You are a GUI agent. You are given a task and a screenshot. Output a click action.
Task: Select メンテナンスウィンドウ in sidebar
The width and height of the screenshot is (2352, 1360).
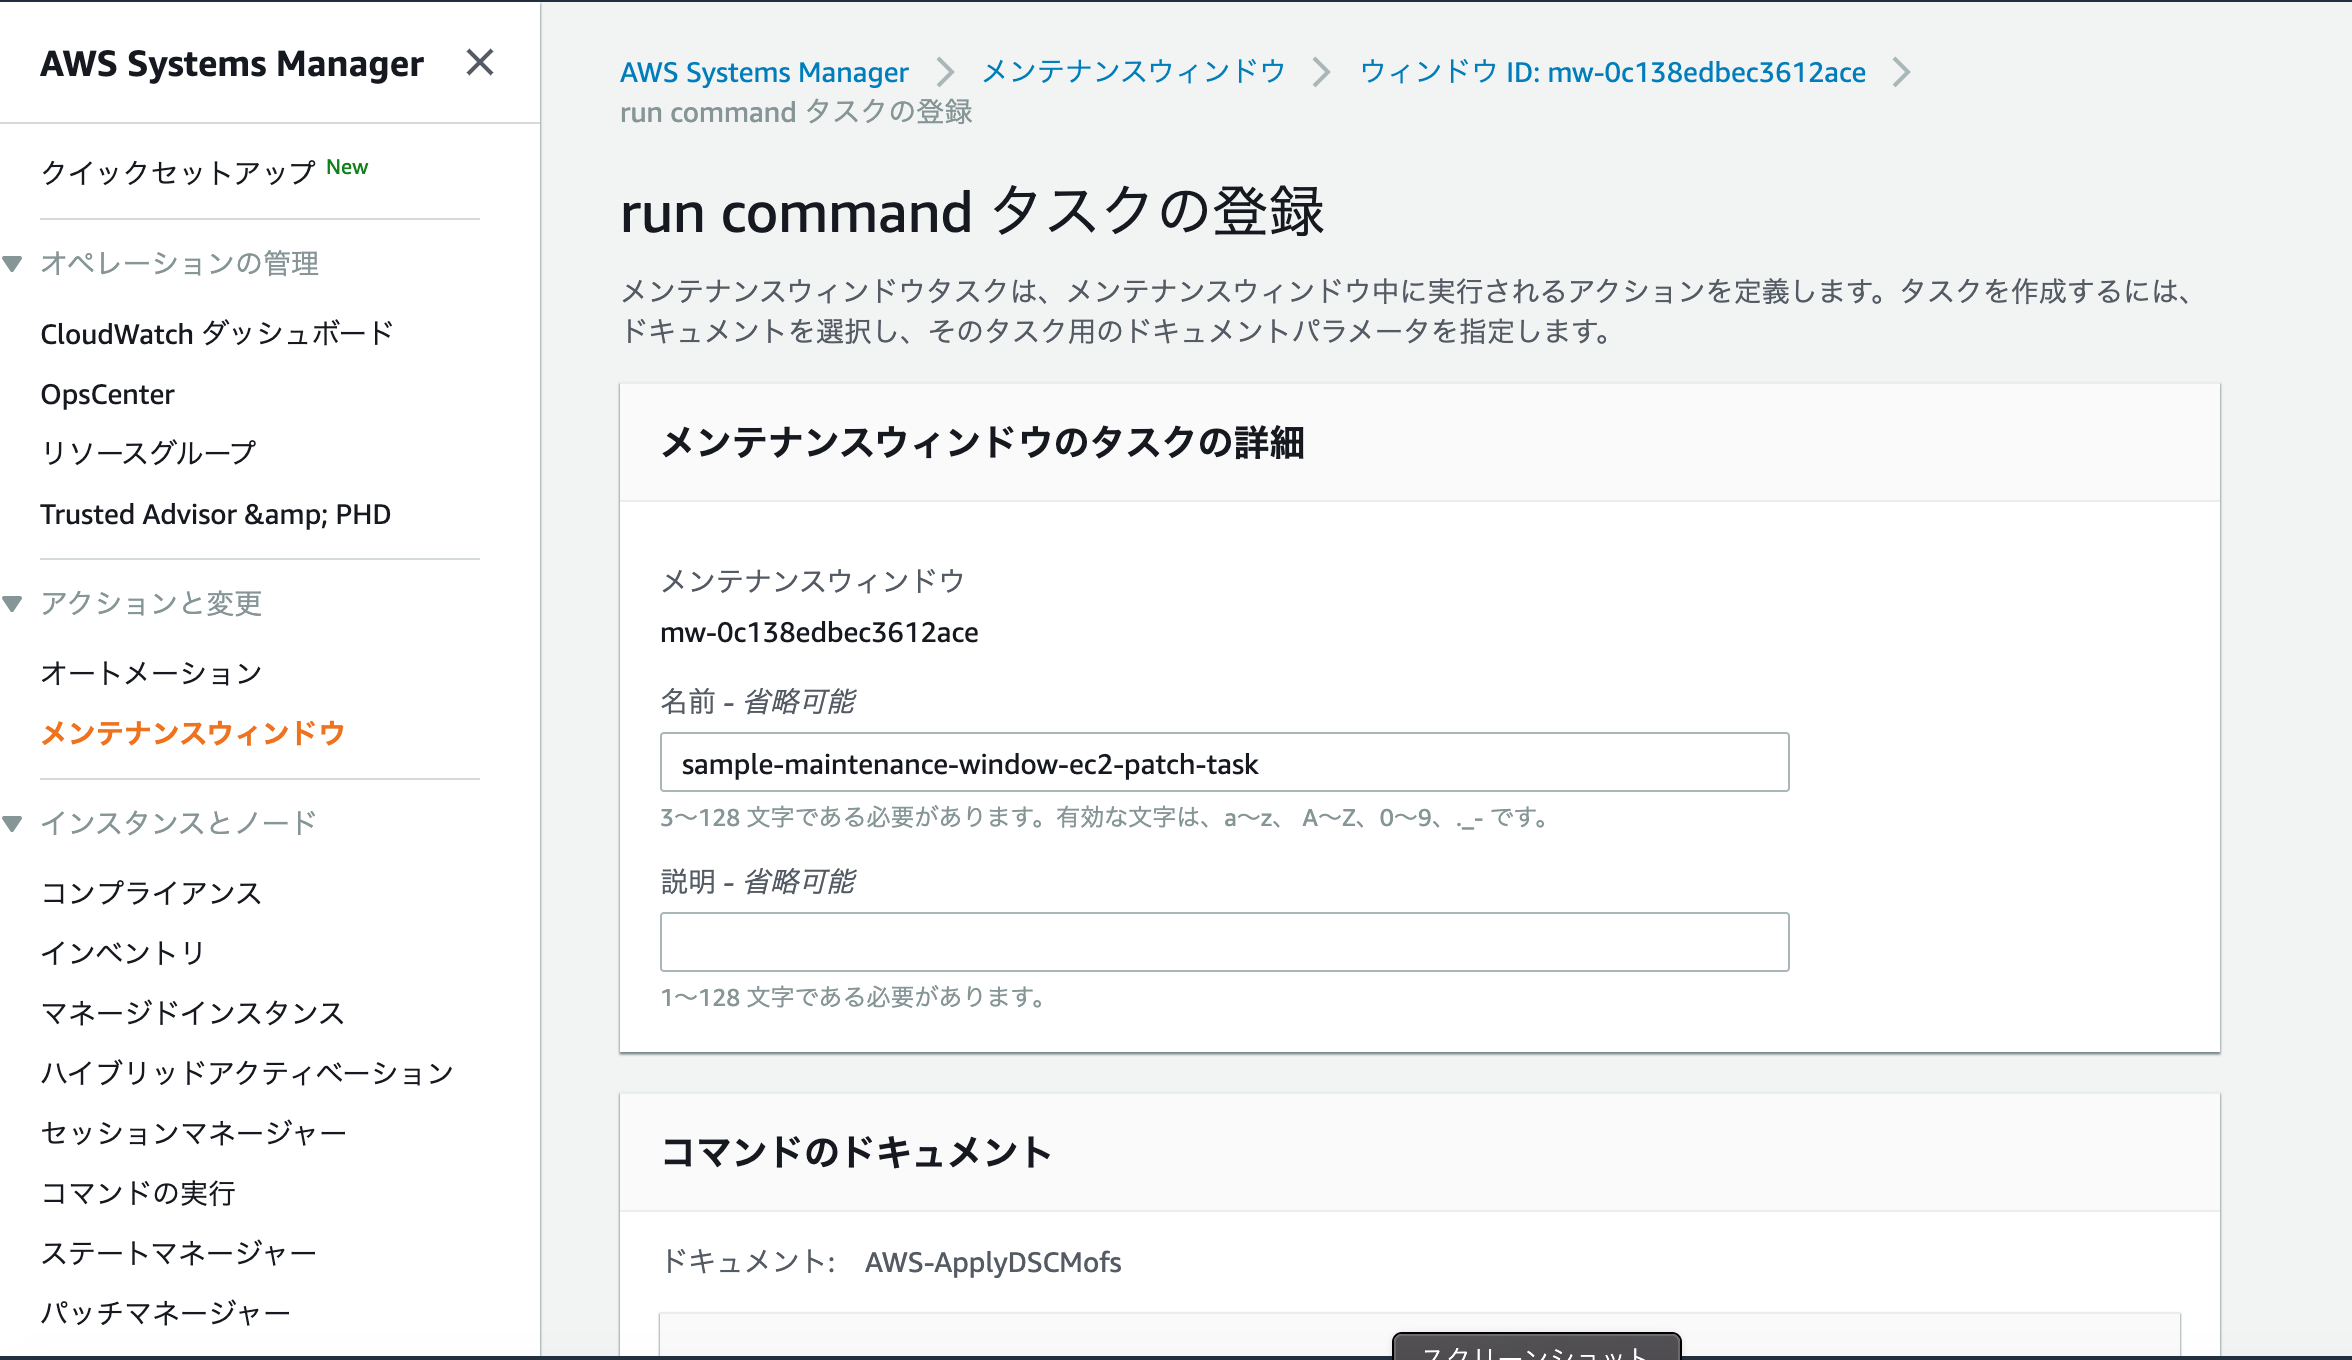tap(193, 733)
